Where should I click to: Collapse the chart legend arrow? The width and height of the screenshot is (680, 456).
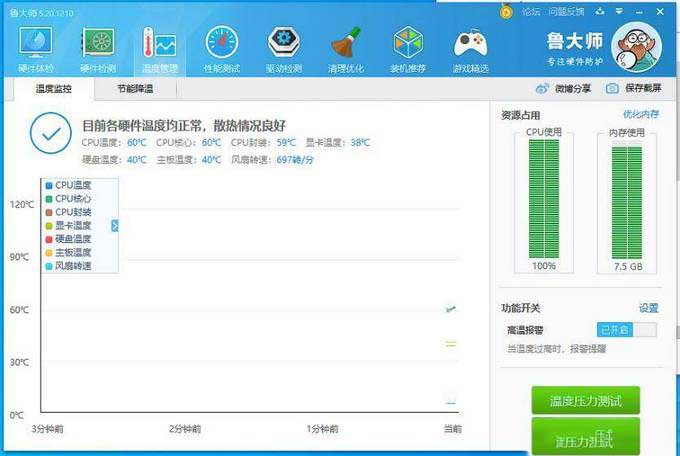click(x=114, y=226)
